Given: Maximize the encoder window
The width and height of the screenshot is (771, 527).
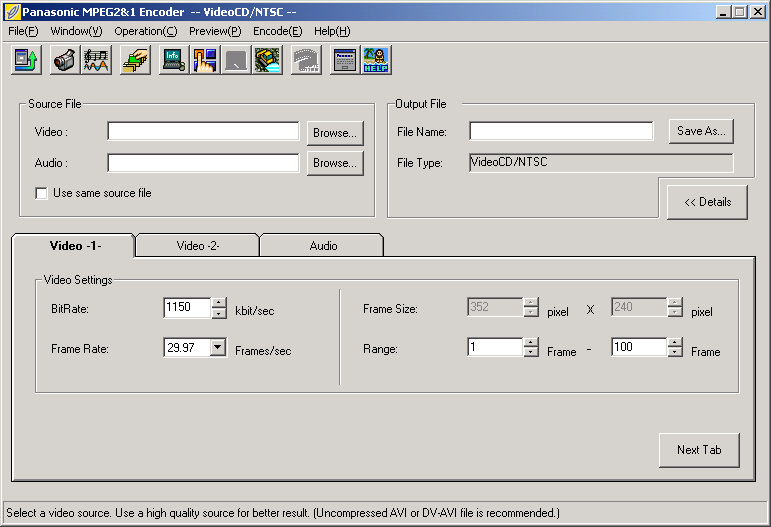Looking at the screenshot, I should pyautogui.click(x=739, y=12).
